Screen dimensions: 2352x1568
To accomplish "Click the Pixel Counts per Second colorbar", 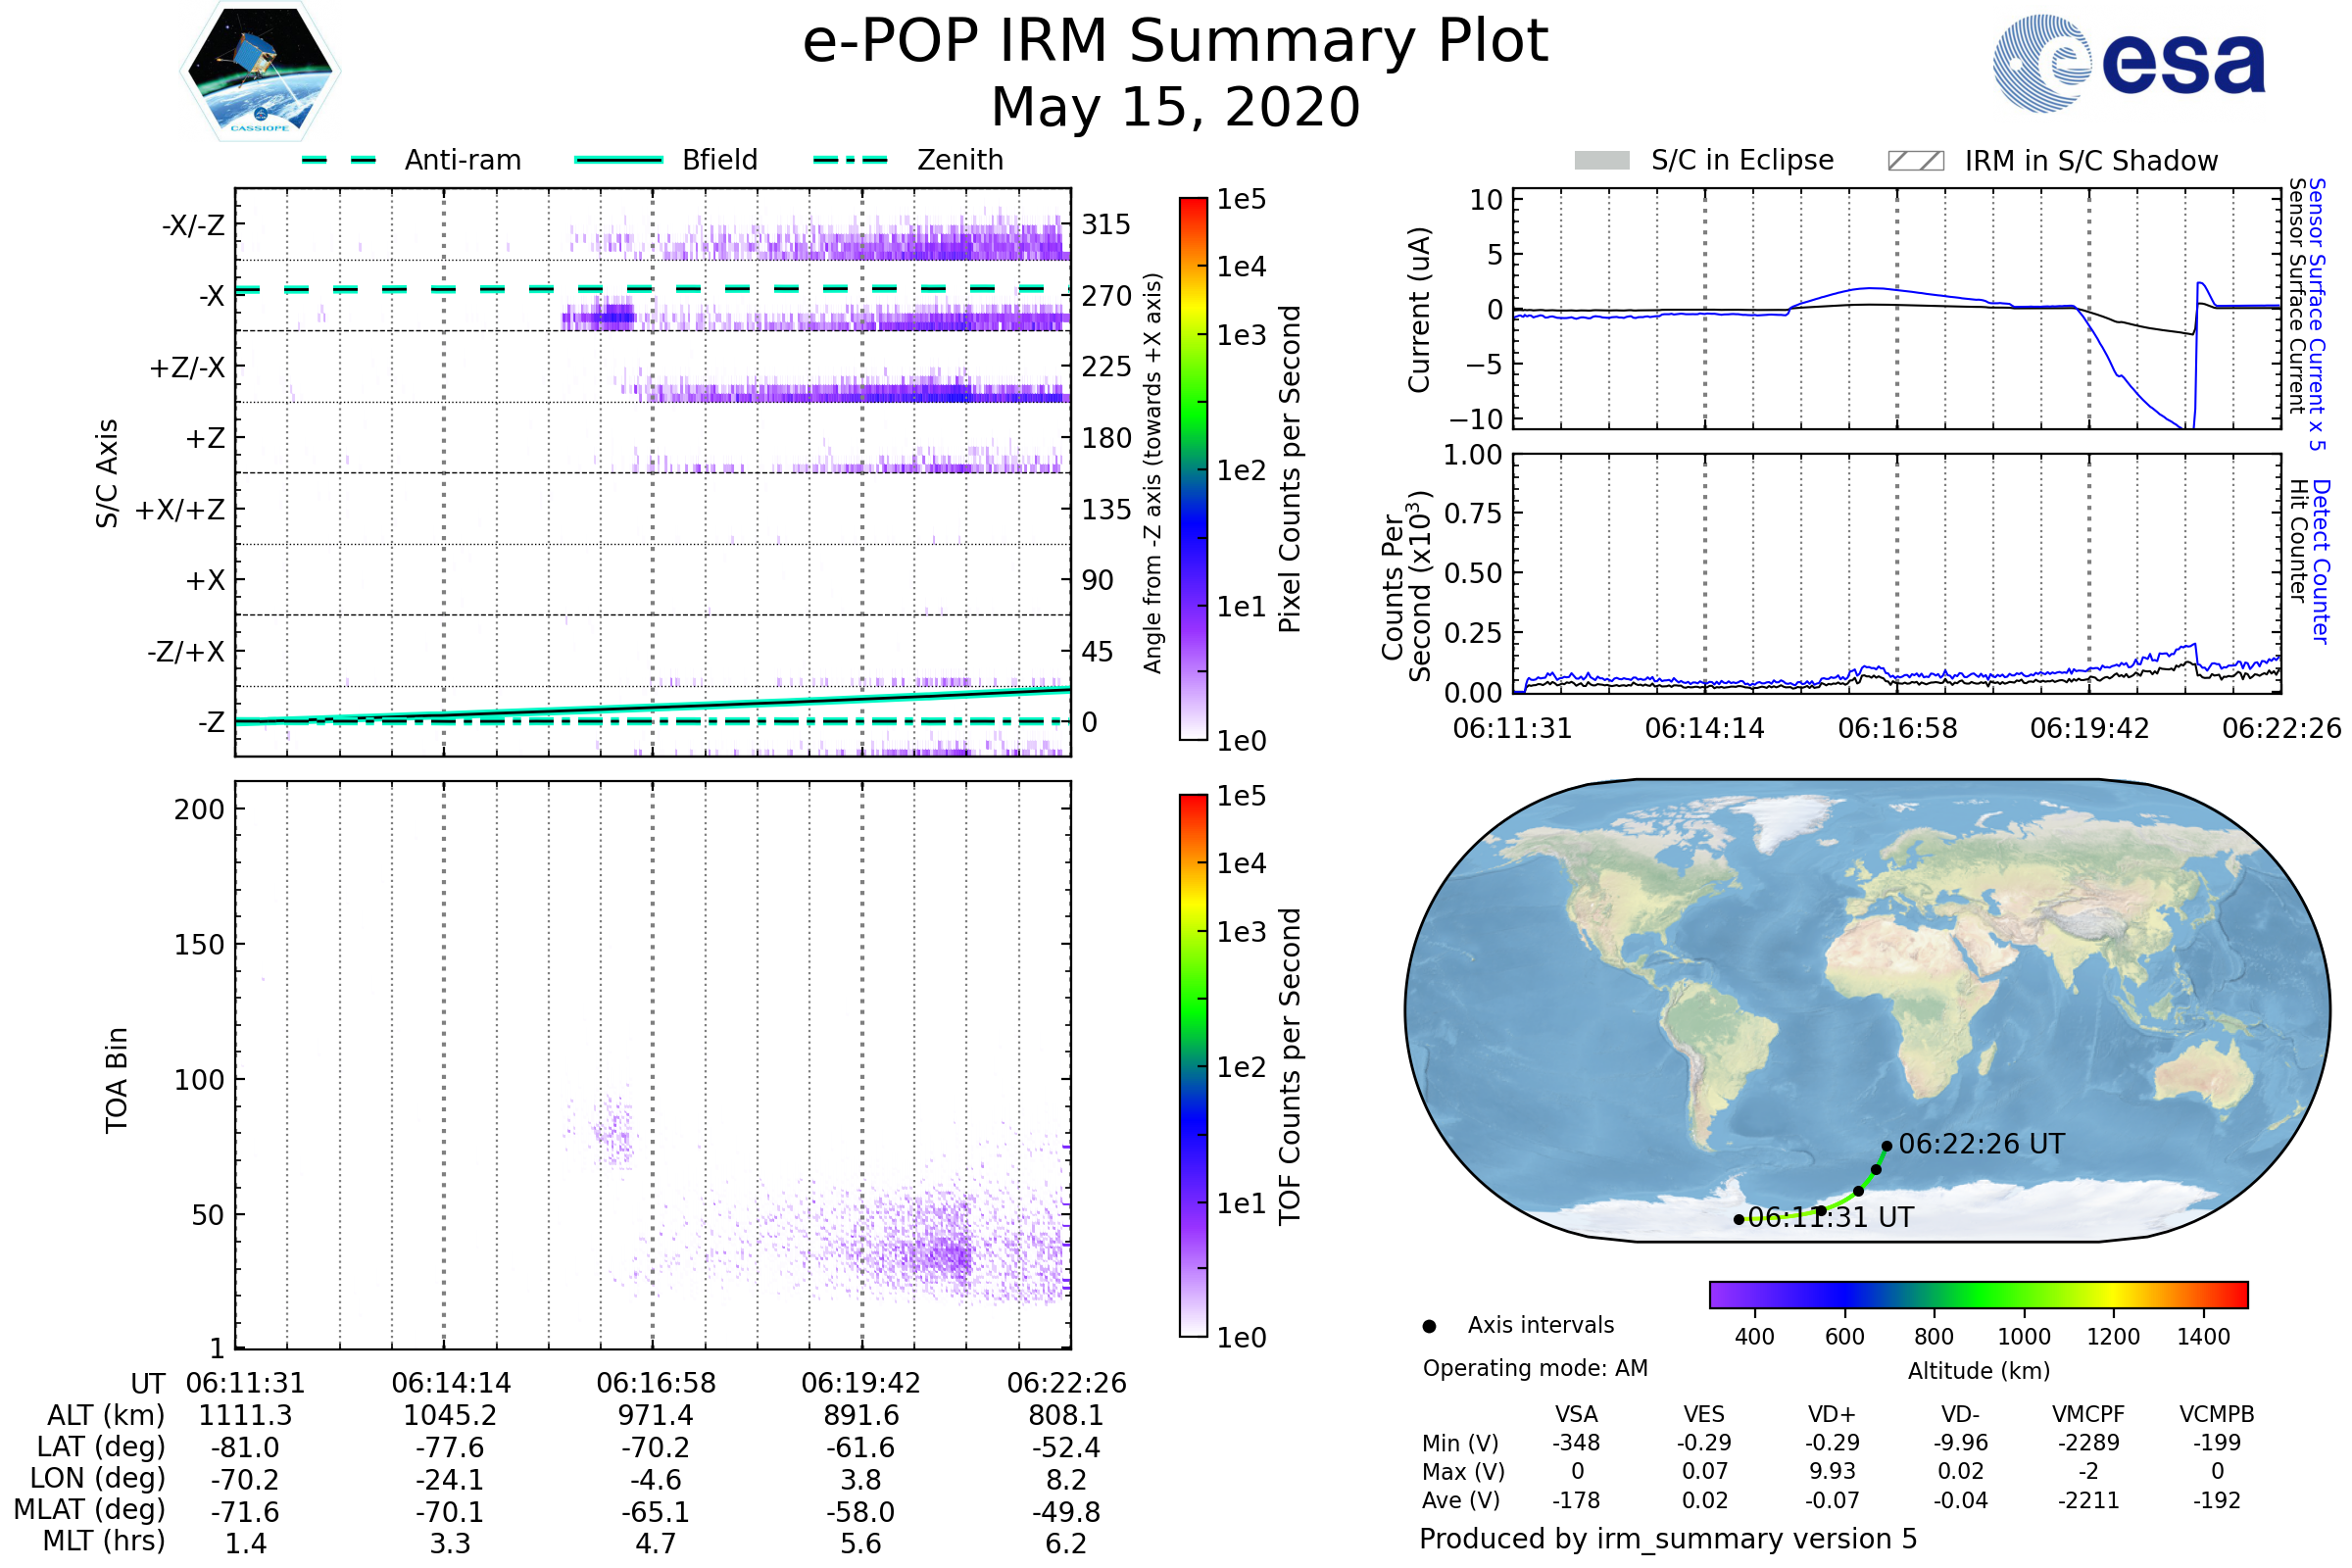I will (1193, 469).
